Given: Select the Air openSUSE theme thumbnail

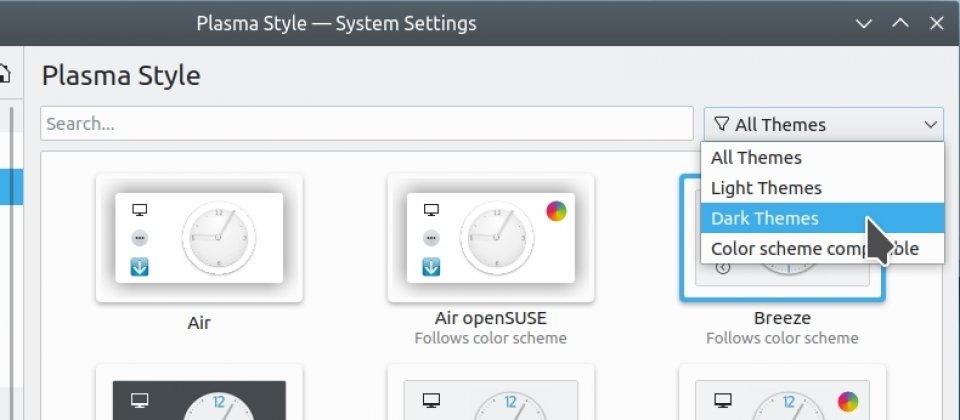Looking at the screenshot, I should (490, 238).
